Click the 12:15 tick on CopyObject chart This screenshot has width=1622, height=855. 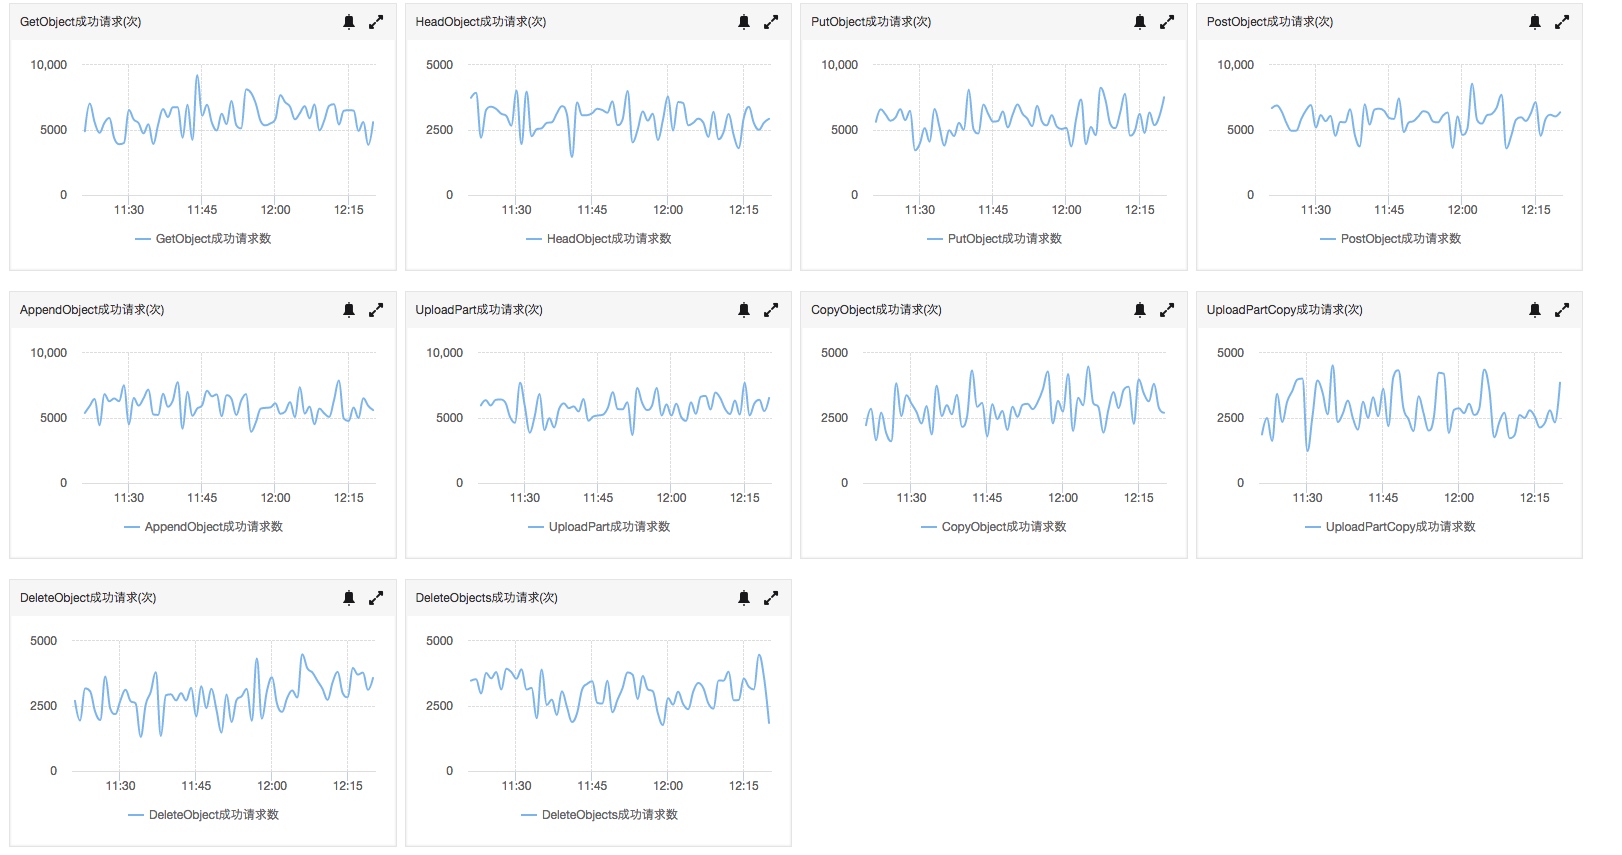click(1139, 498)
